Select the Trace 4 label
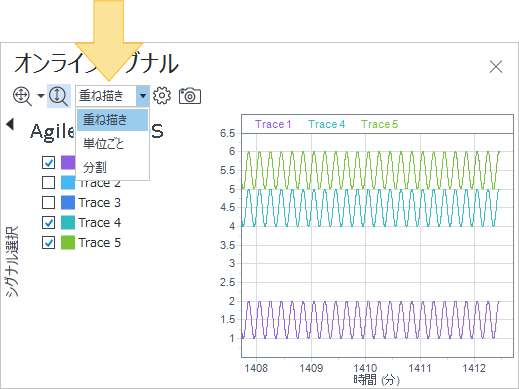Image resolution: width=519 pixels, height=389 pixels. [x=99, y=223]
